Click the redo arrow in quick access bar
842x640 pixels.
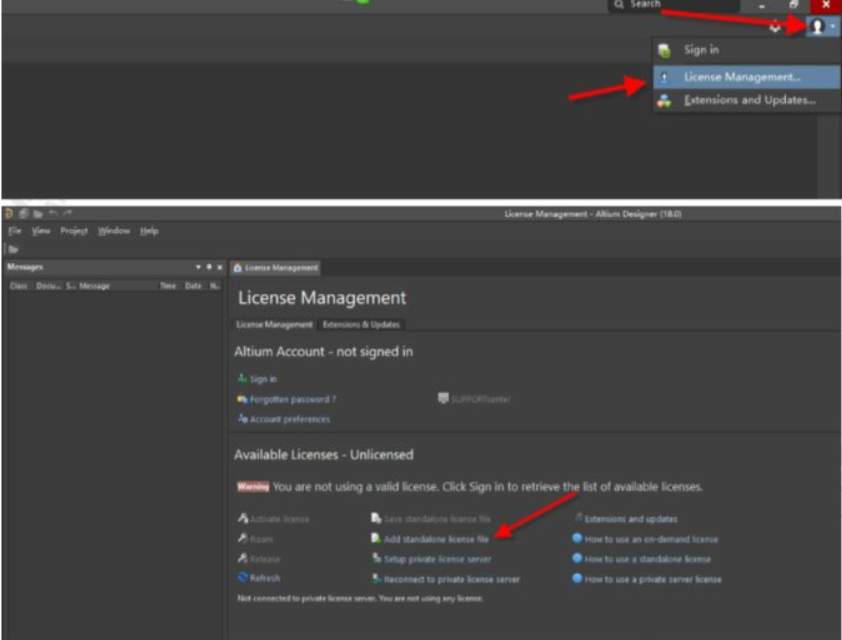[67, 214]
